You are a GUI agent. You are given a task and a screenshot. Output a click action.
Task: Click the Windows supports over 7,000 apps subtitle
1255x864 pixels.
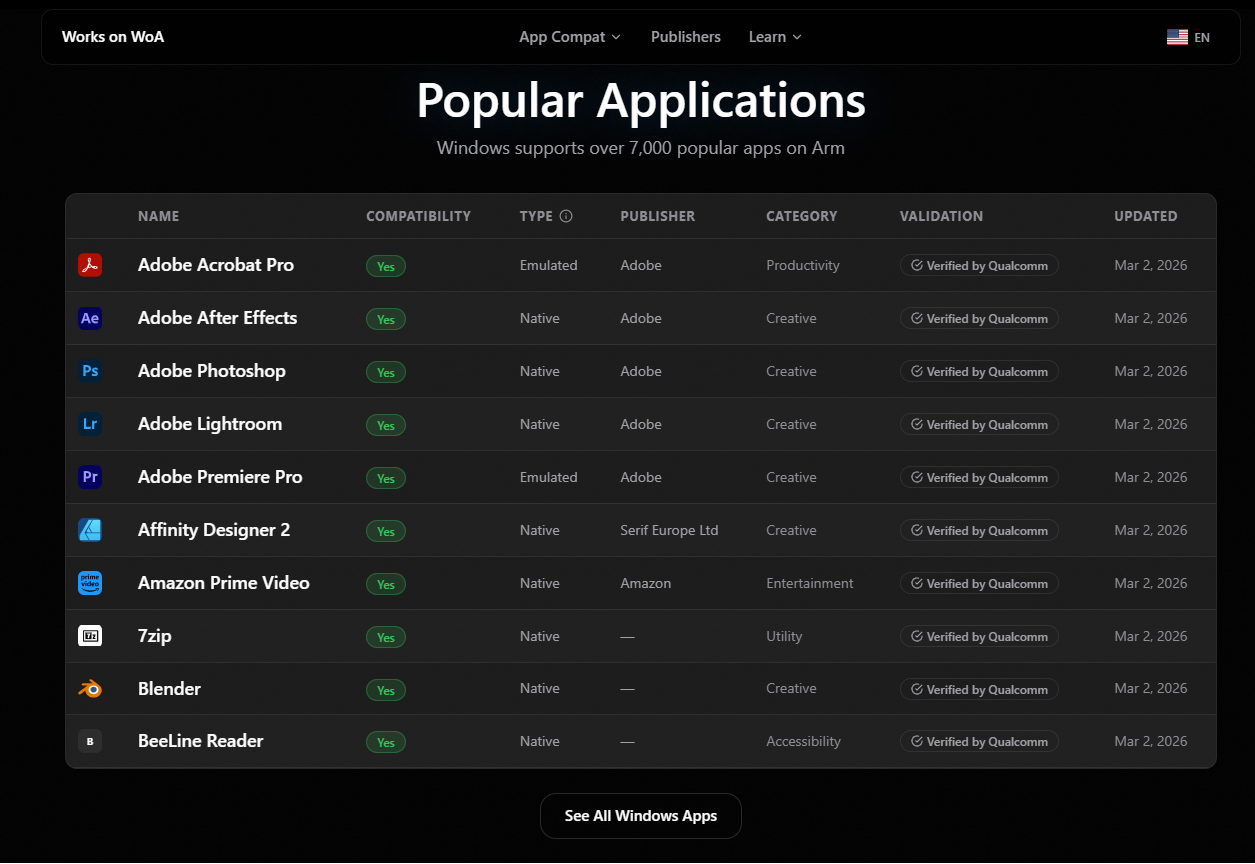641,148
